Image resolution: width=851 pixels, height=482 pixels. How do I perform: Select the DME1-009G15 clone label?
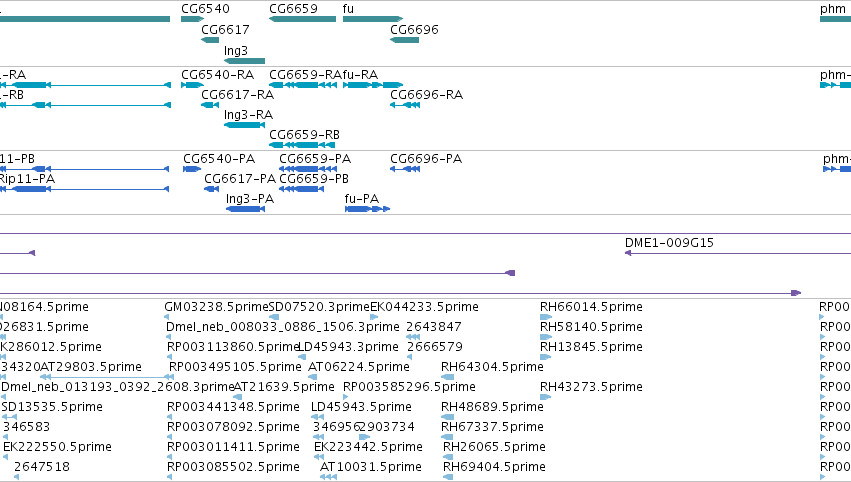coord(669,243)
